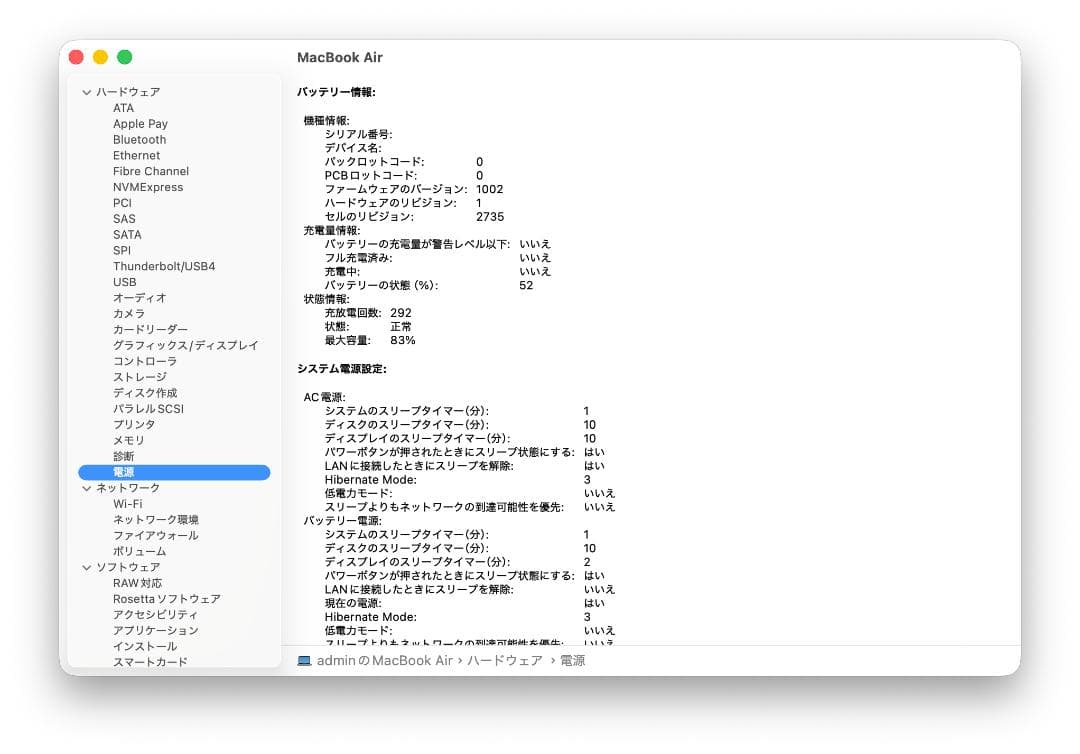Click the バッテリー情報 heading

336,92
